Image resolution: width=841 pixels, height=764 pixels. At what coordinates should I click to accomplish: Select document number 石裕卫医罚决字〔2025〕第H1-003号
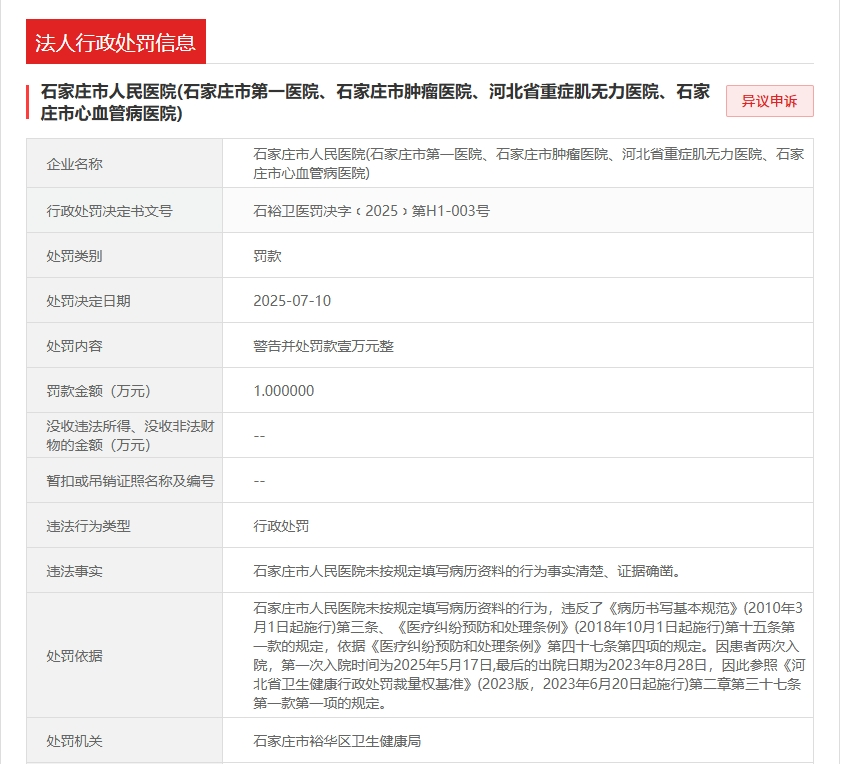pos(371,211)
